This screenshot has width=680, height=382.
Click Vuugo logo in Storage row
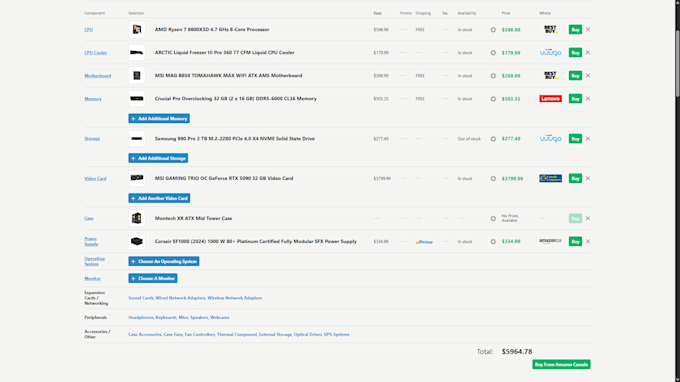pos(550,139)
